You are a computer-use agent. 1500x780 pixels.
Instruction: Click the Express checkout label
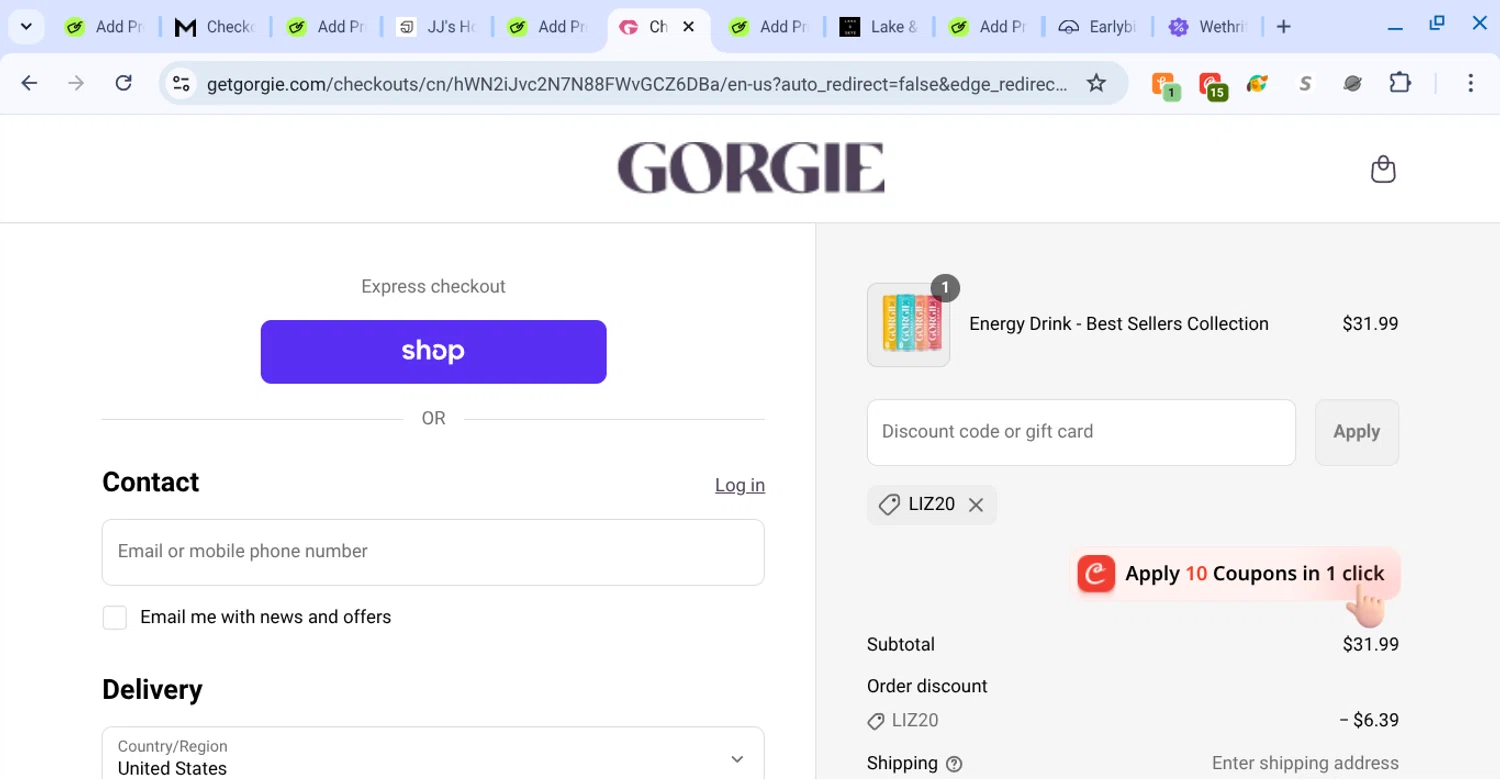coord(433,286)
